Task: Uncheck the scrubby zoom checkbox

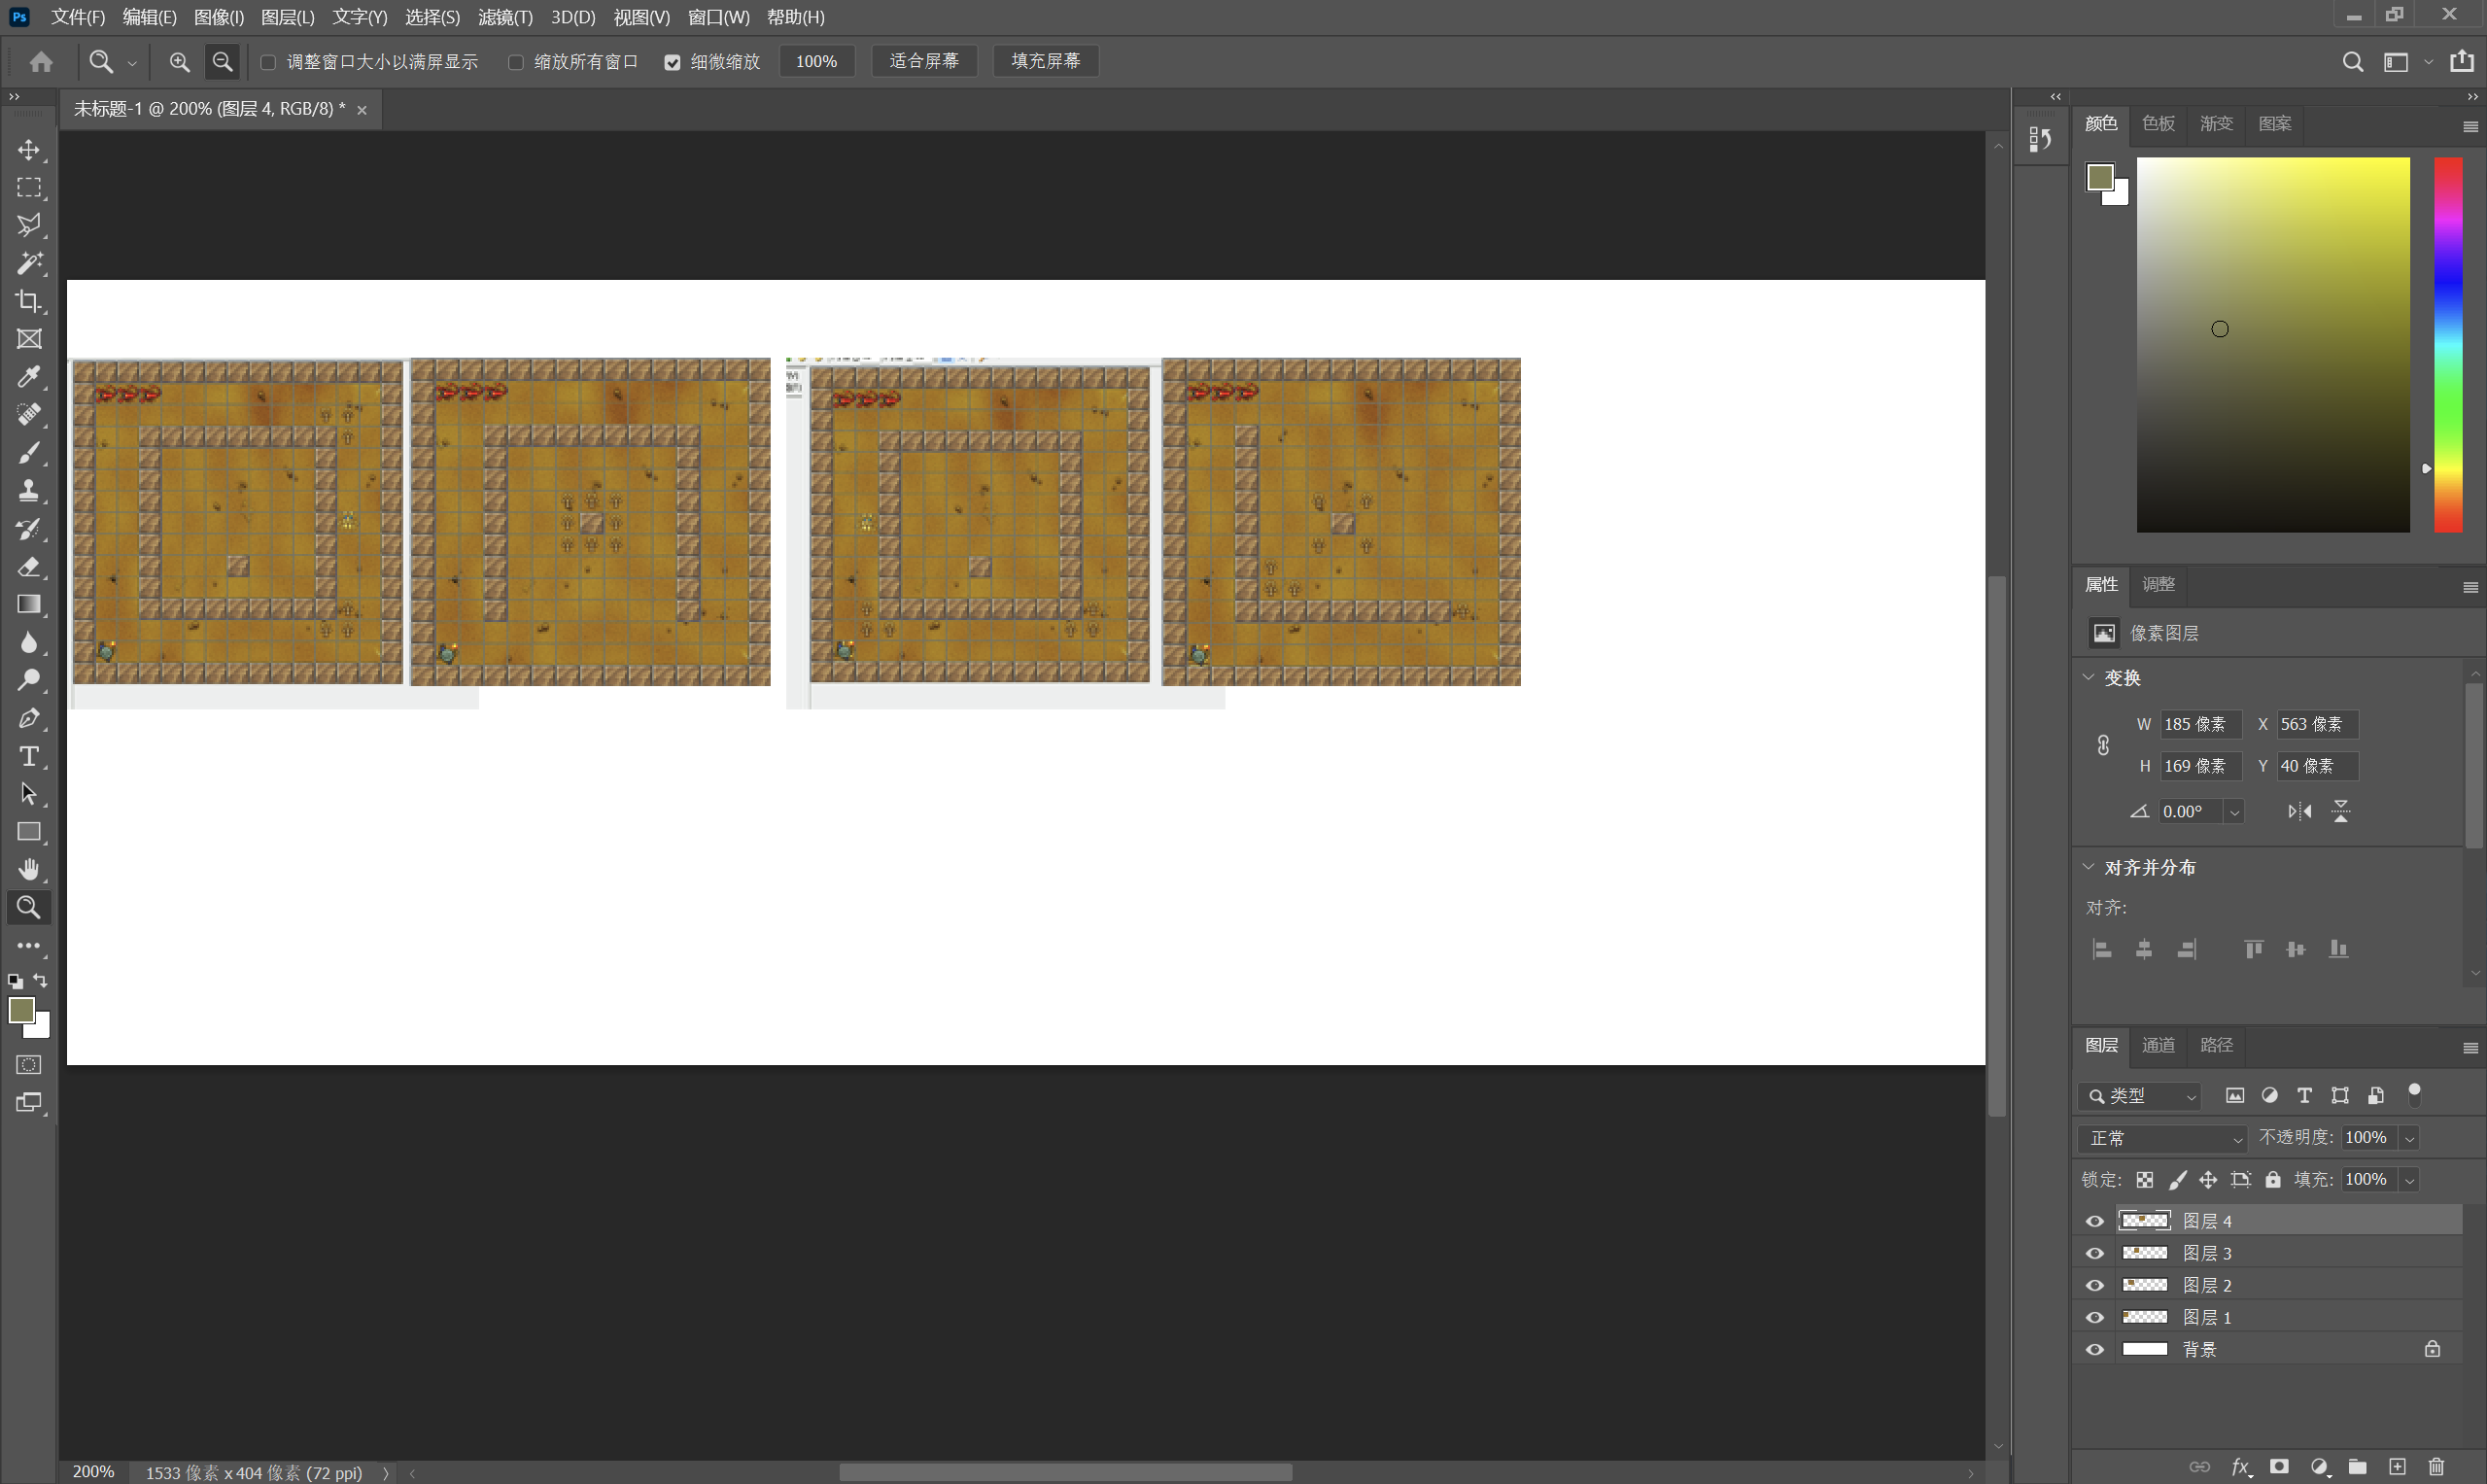Action: tap(673, 62)
